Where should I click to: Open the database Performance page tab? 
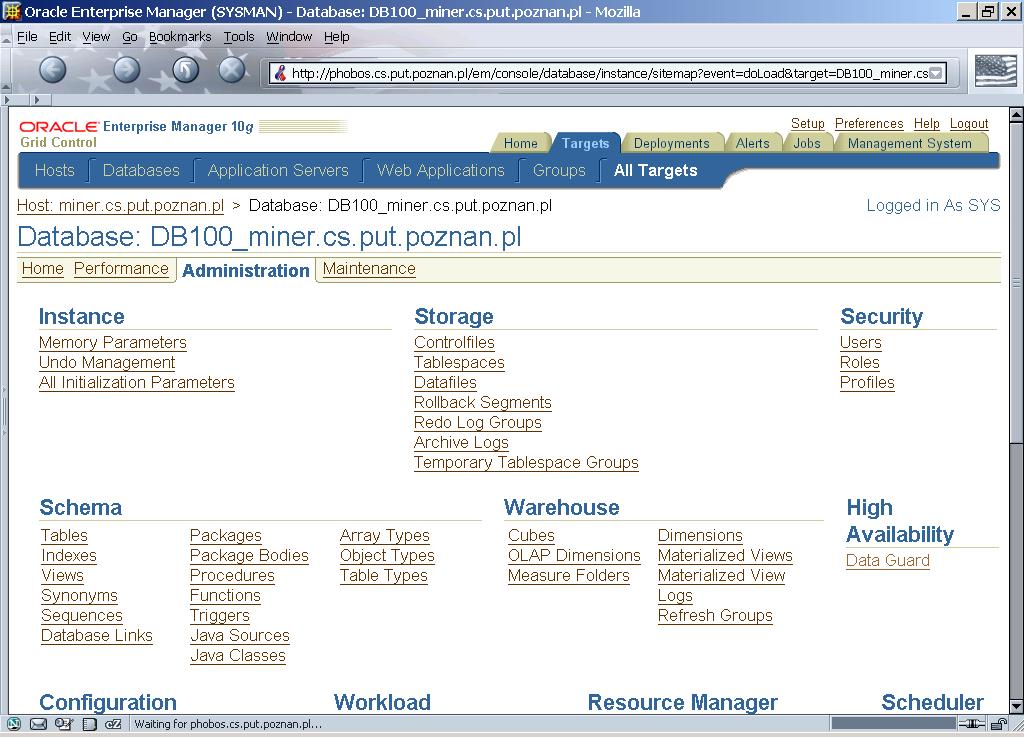pos(121,268)
